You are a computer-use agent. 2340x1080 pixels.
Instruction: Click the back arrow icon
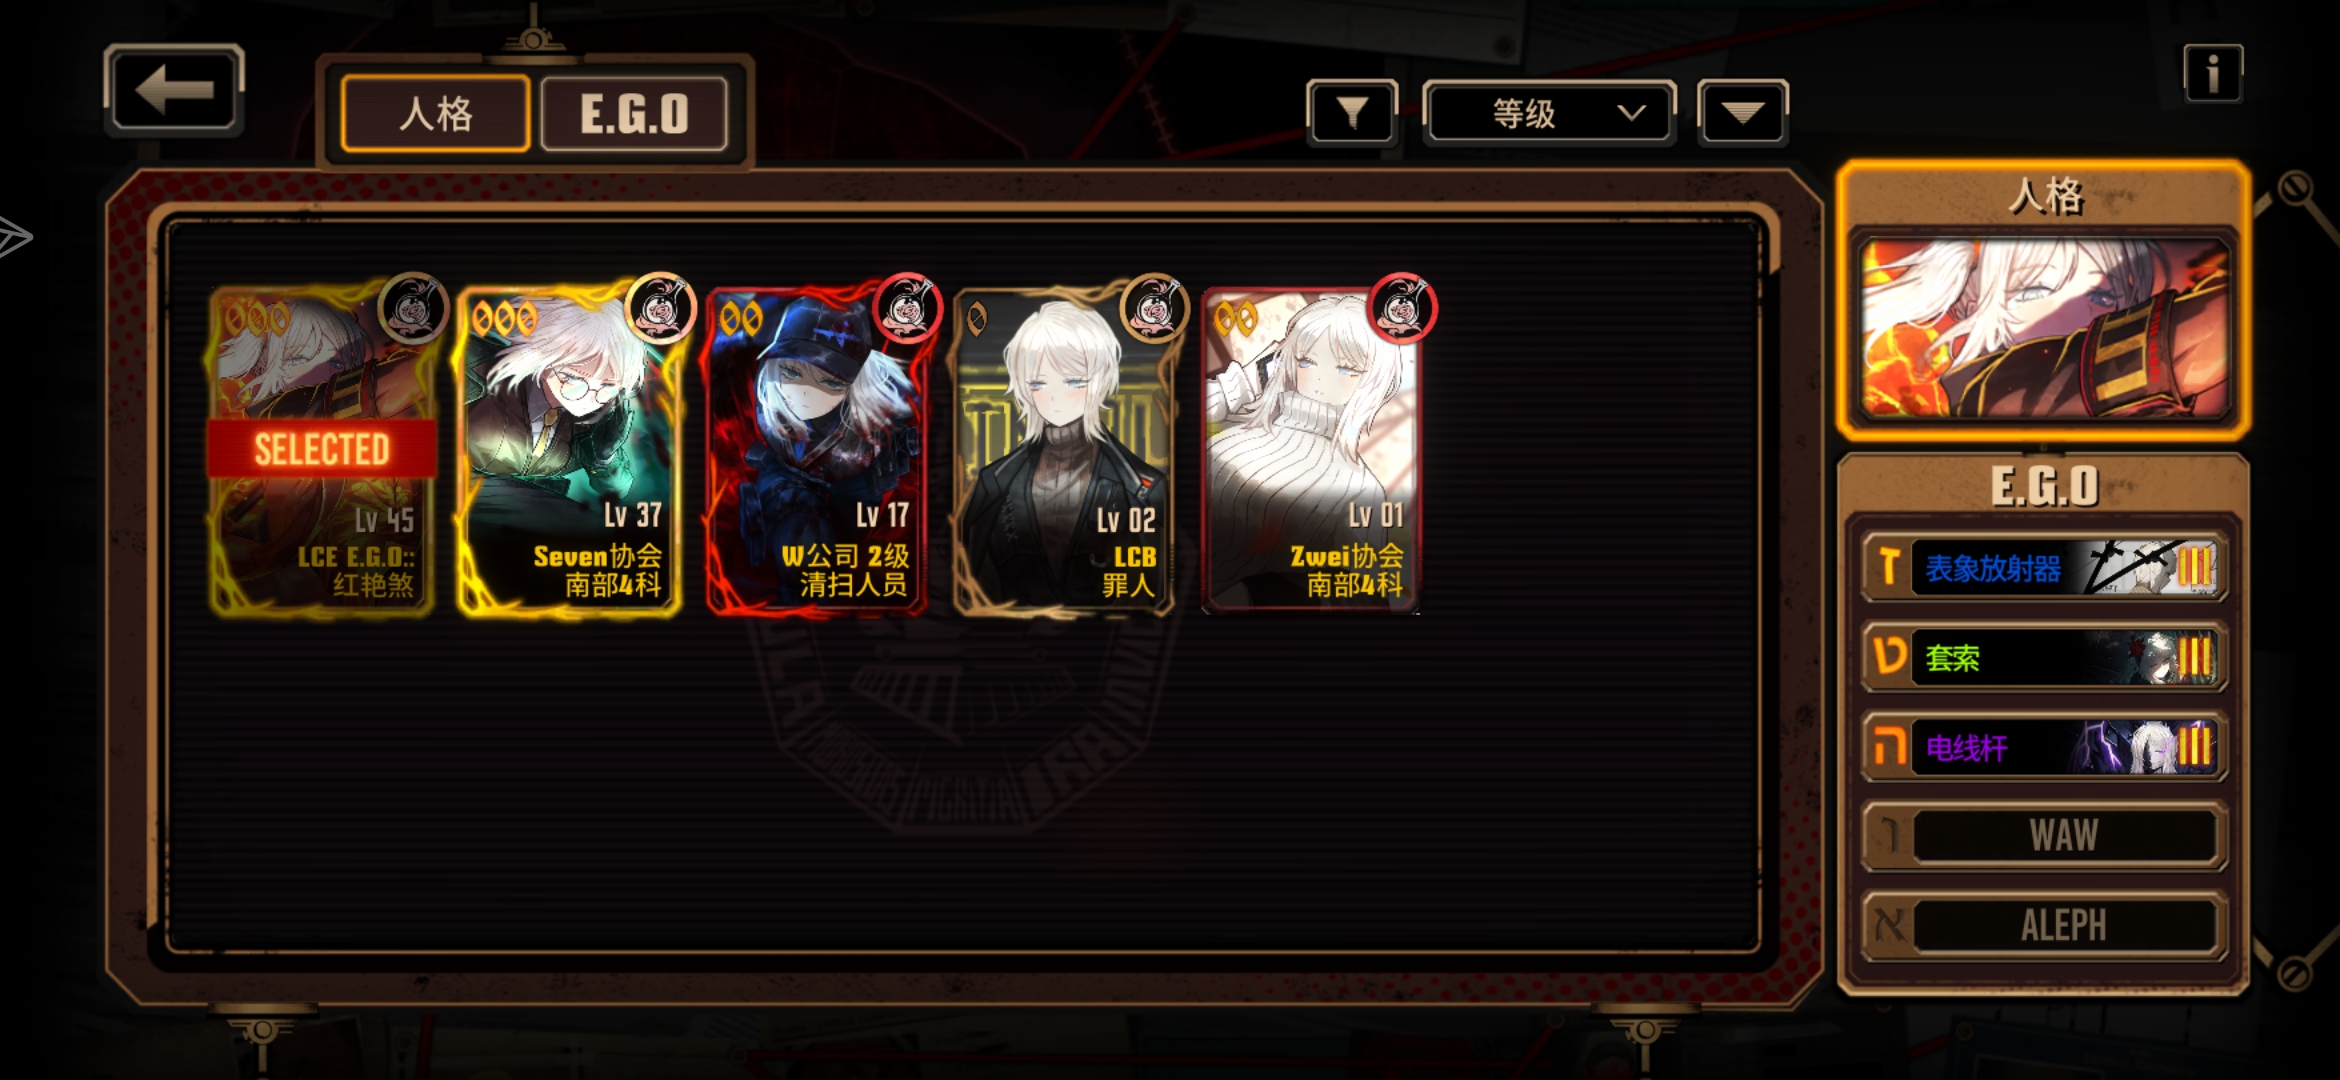tap(174, 90)
